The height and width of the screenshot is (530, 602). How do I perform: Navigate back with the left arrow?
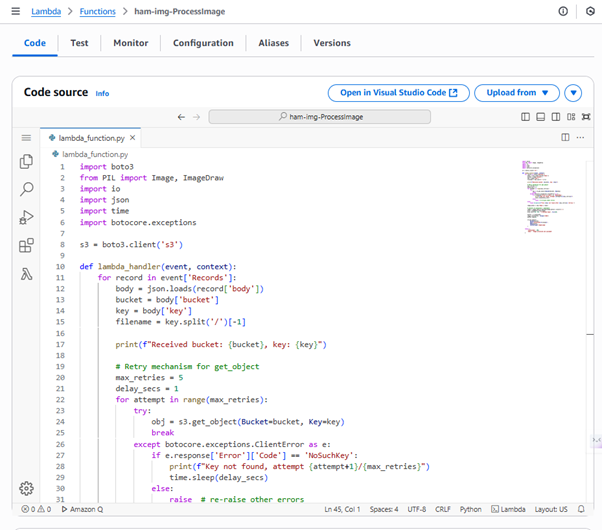pyautogui.click(x=181, y=117)
